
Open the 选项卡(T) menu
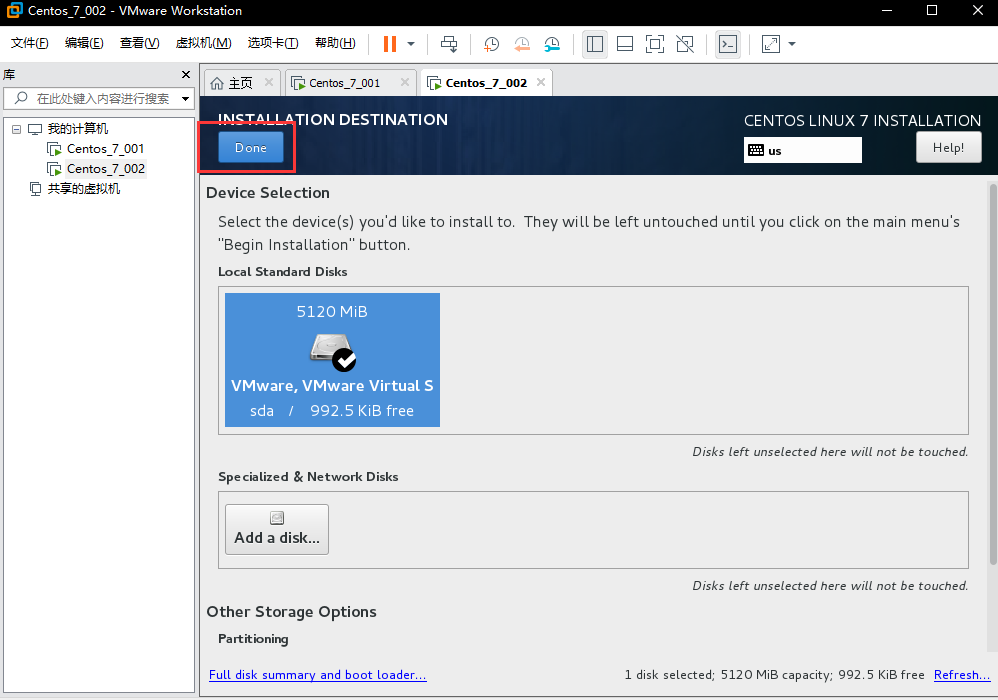pyautogui.click(x=272, y=43)
